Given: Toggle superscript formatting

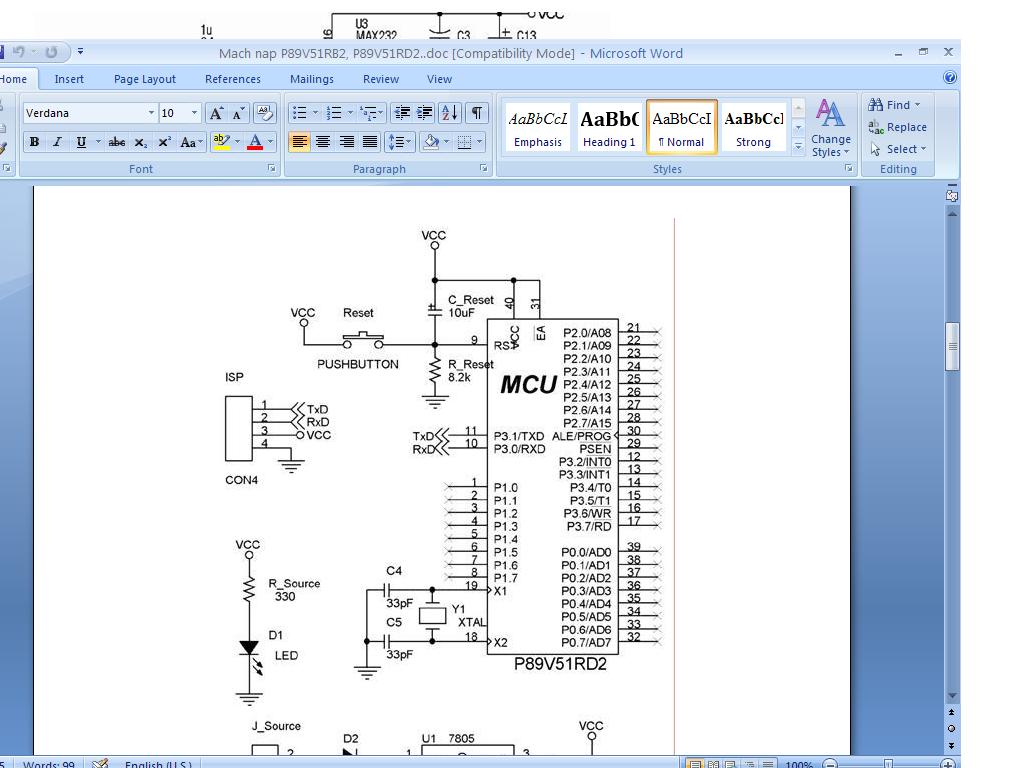Looking at the screenshot, I should point(164,142).
